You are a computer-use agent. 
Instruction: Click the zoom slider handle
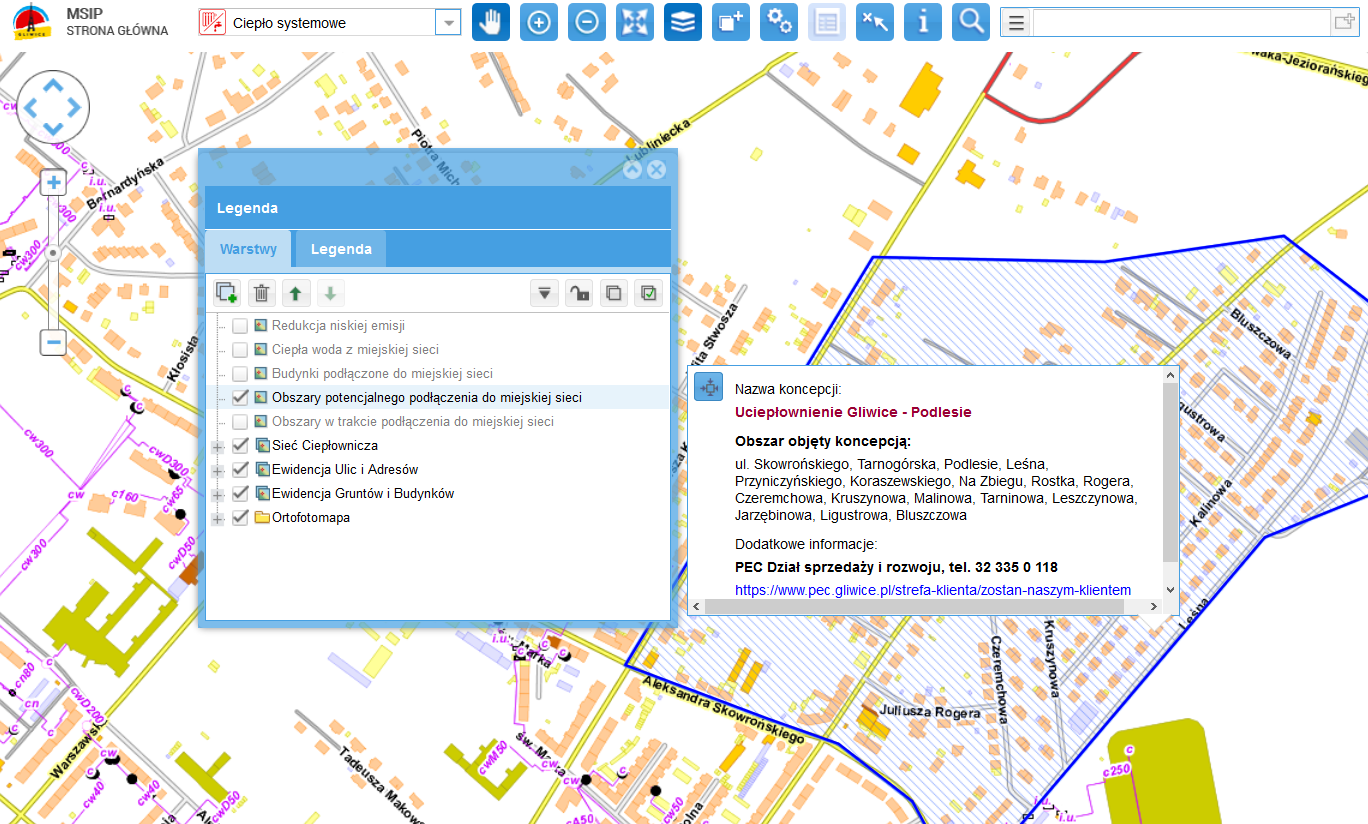click(53, 254)
